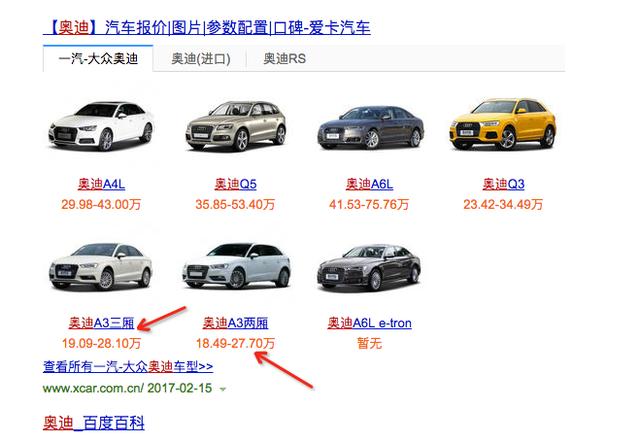The width and height of the screenshot is (640, 442).
Task: Open the 奥迪A6L e-tron link
Action: click(369, 323)
